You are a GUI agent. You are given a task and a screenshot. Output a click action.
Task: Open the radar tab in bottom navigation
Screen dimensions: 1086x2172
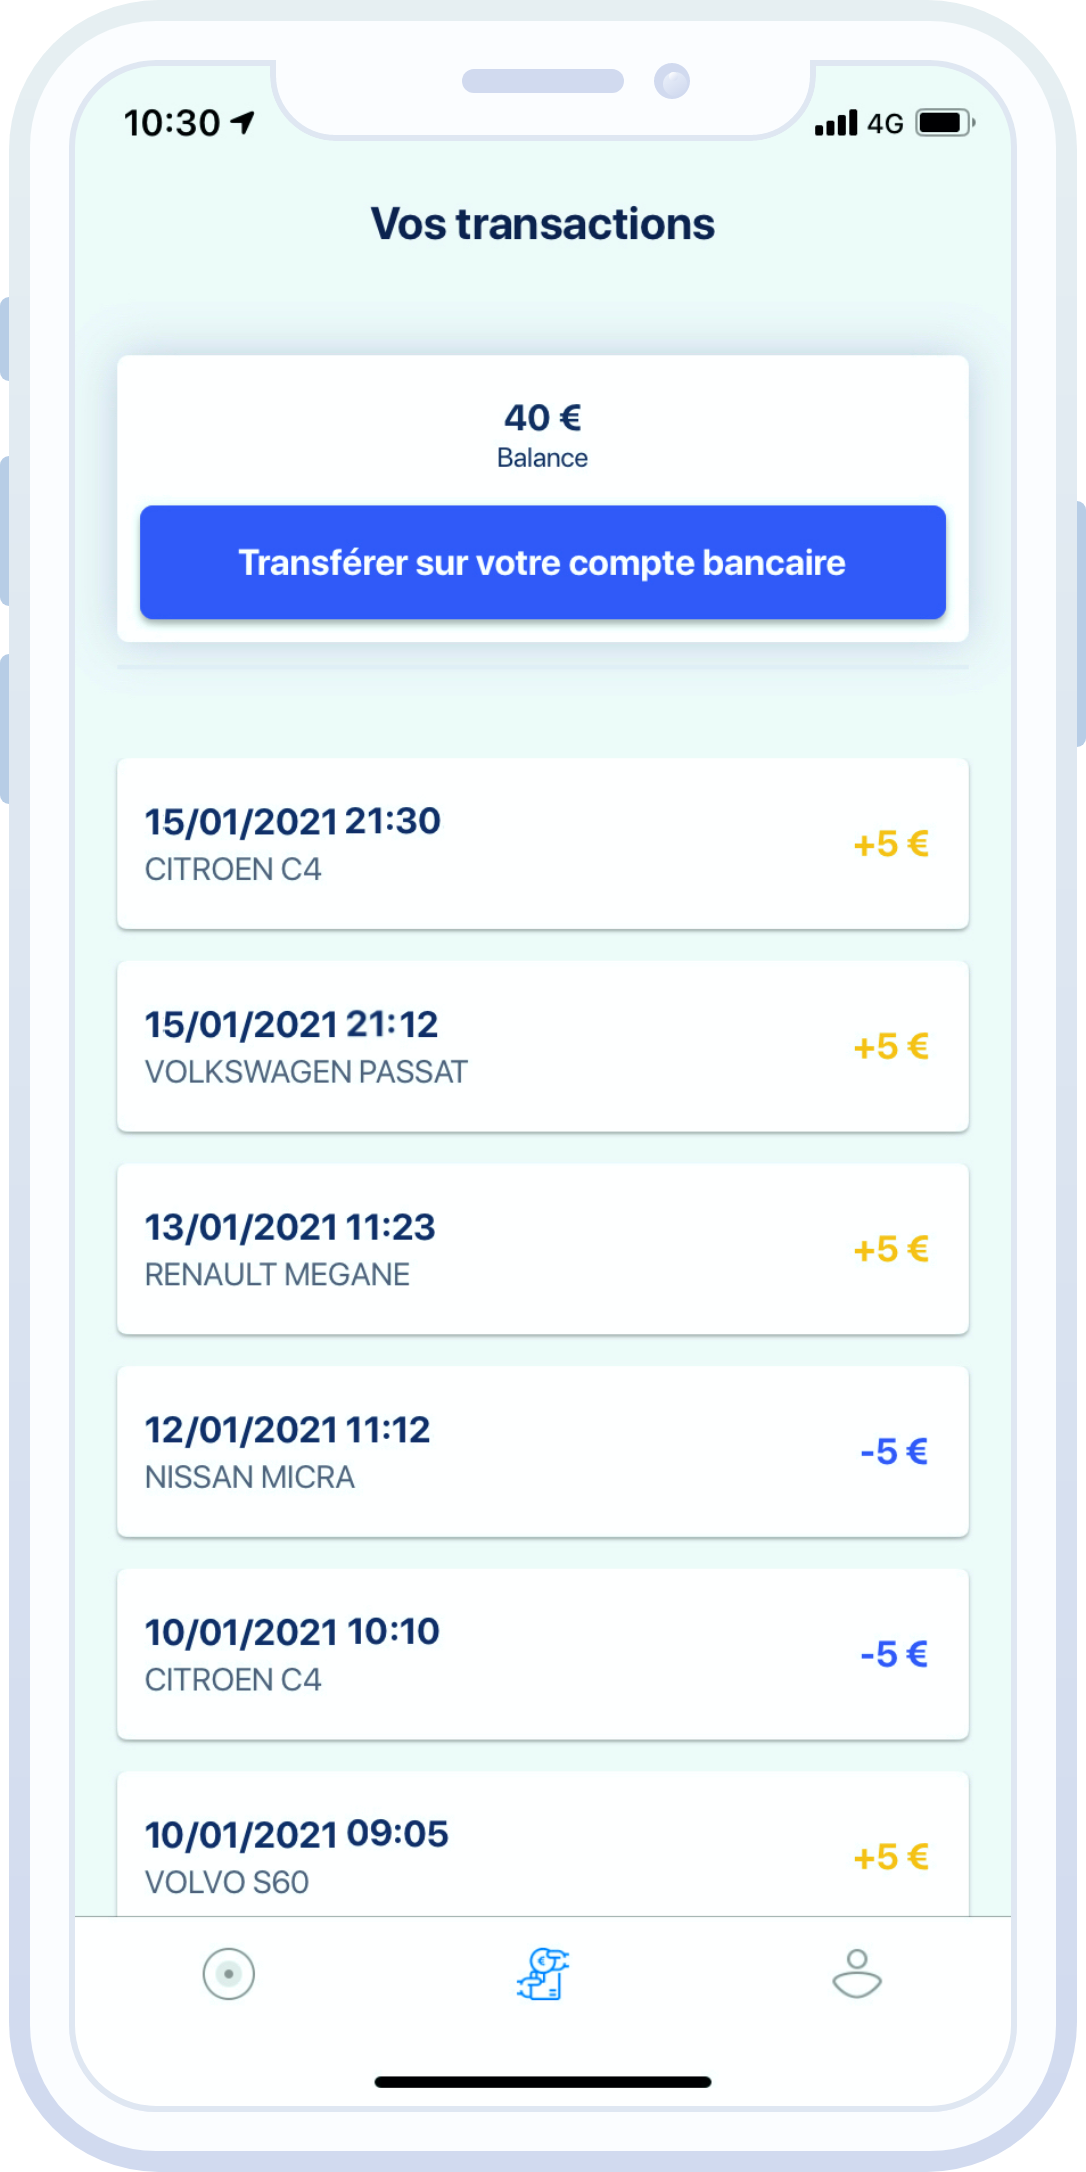229,1974
